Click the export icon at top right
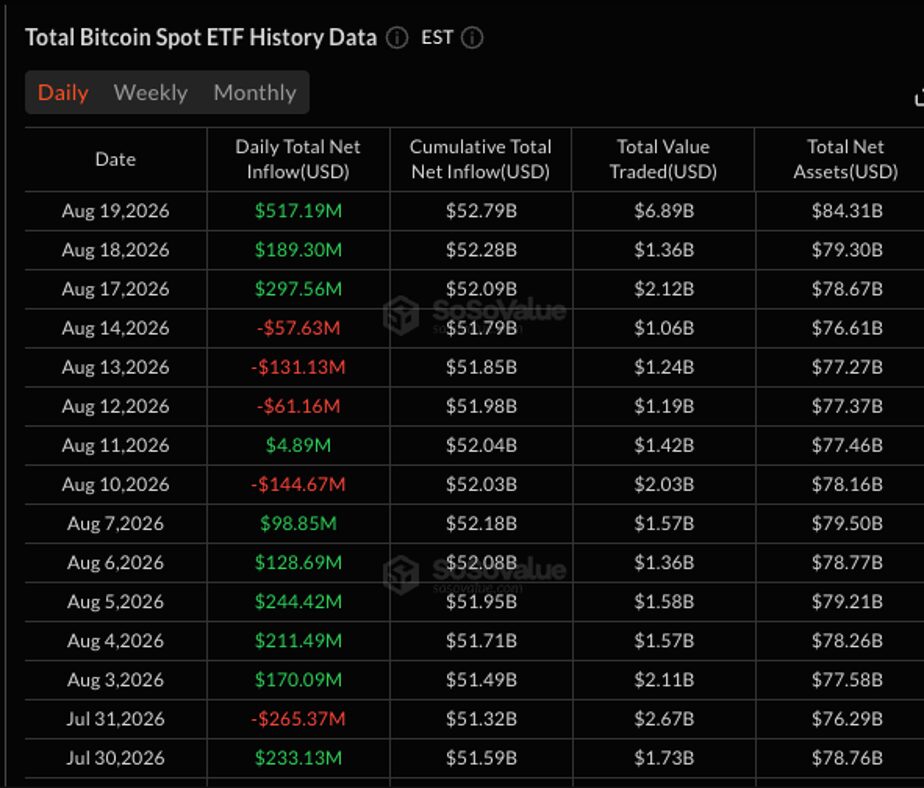 coord(919,97)
